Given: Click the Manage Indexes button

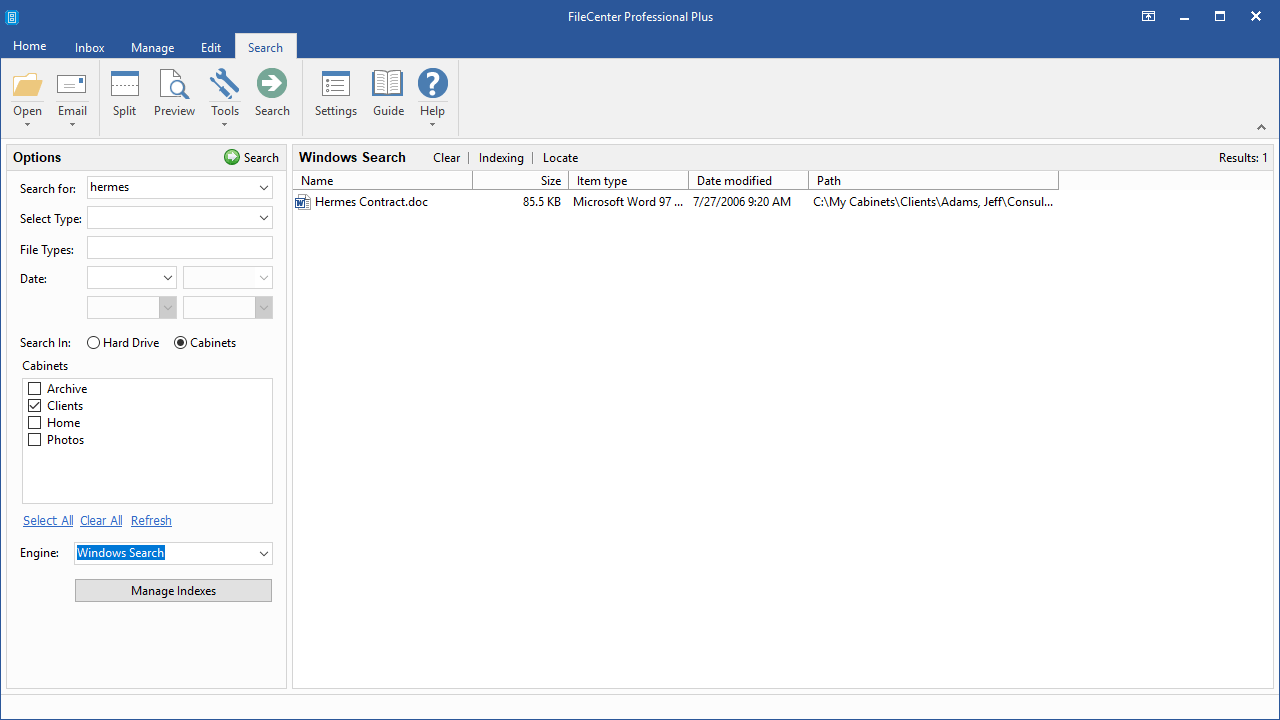Looking at the screenshot, I should [173, 590].
